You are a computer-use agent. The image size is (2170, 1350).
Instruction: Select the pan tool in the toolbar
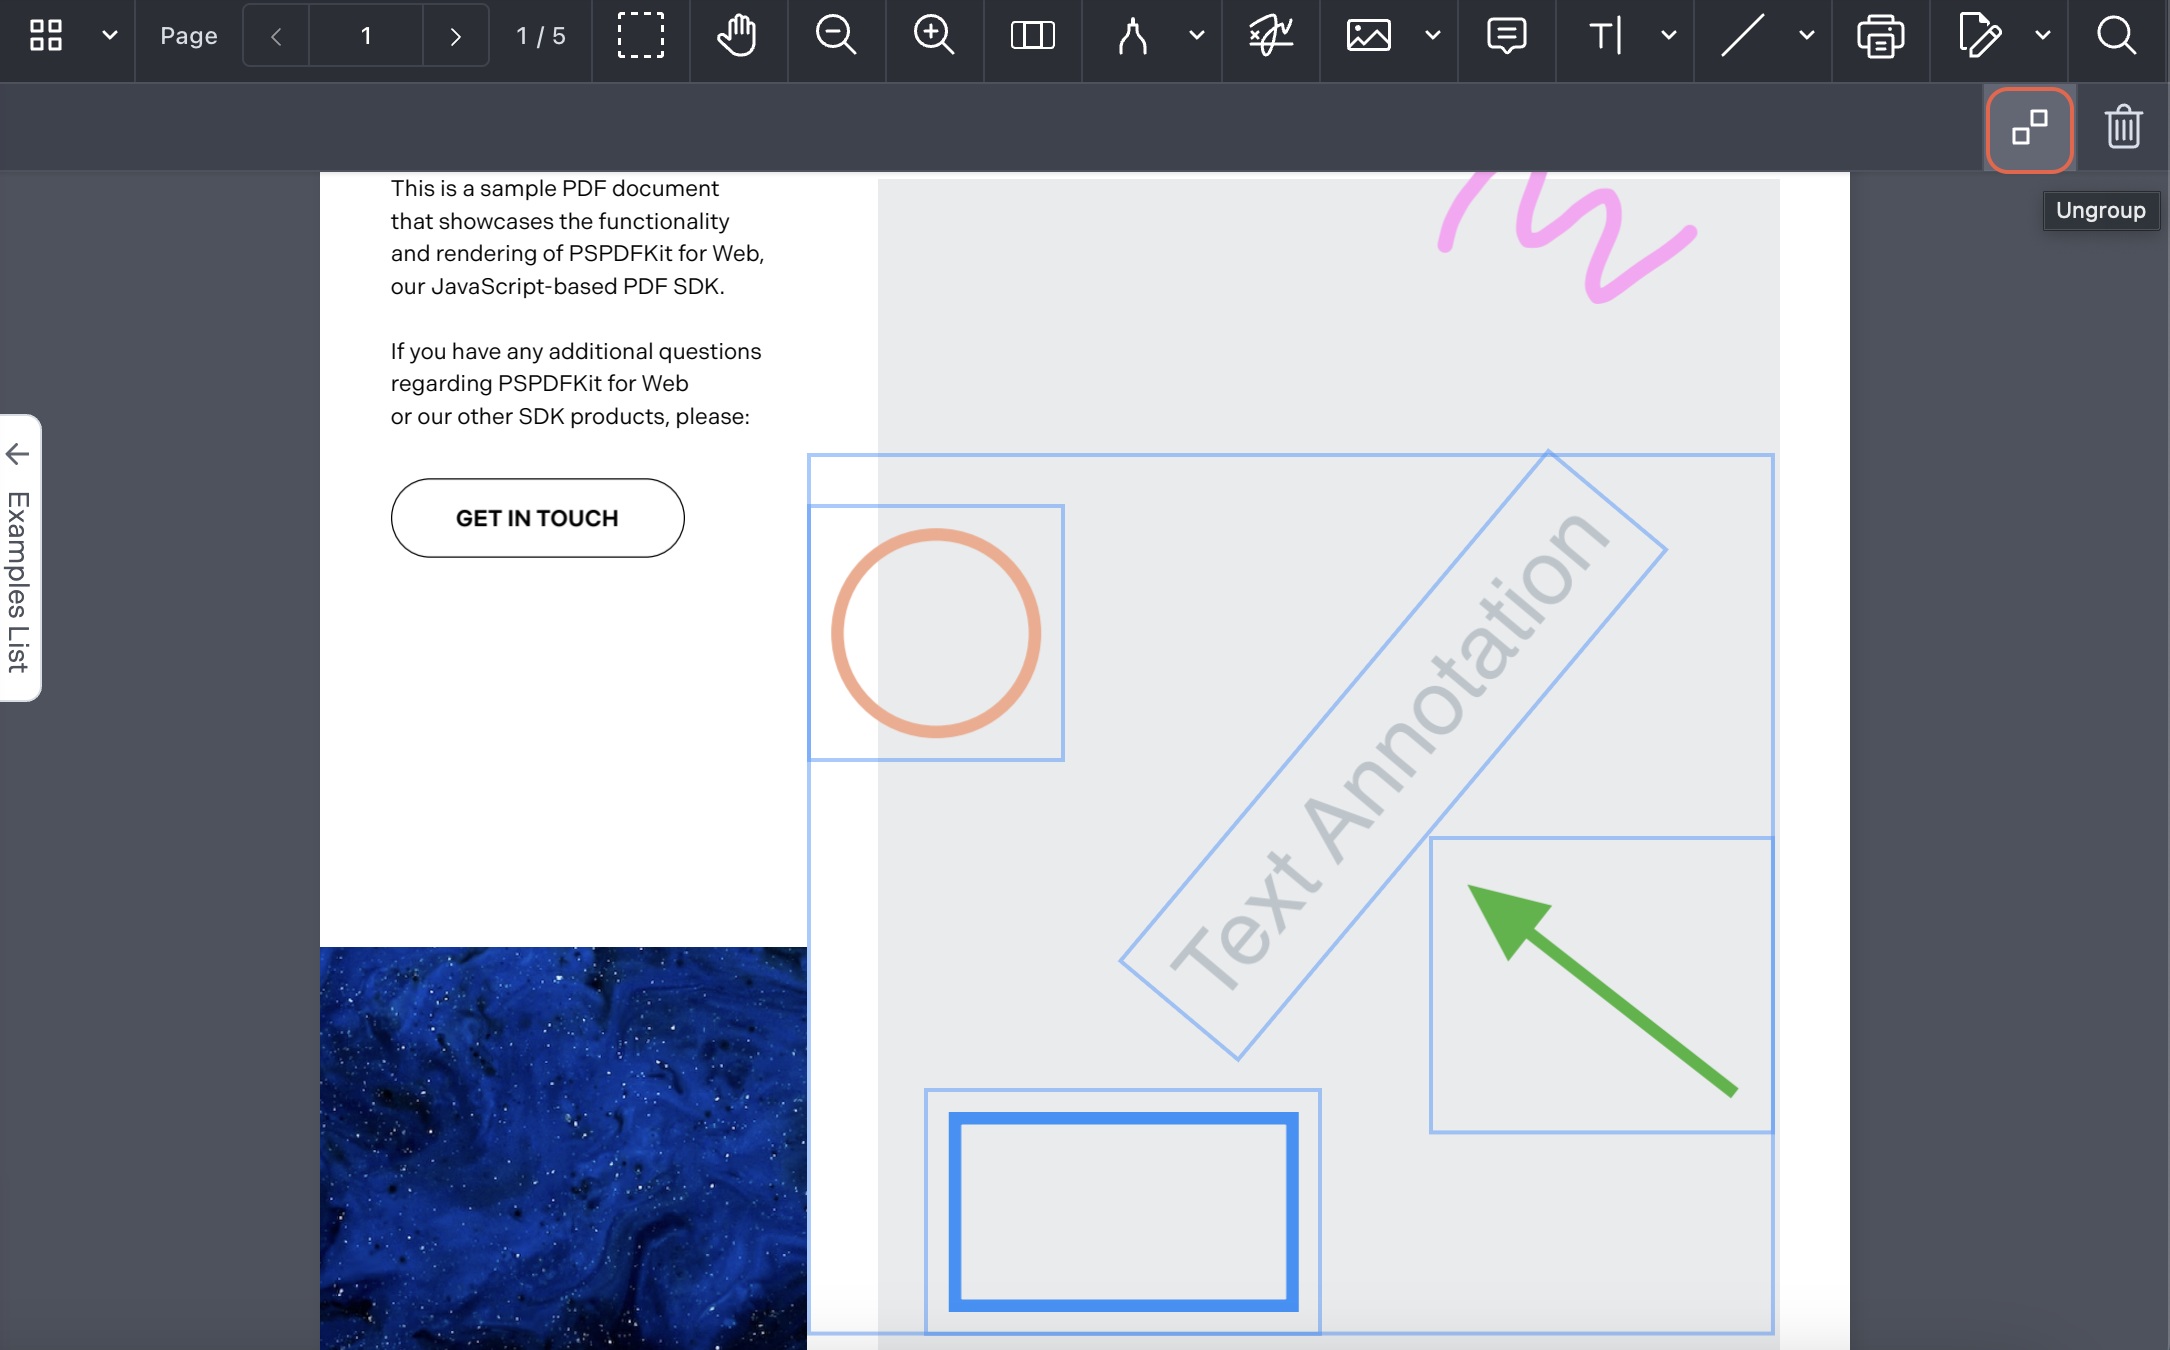(x=738, y=37)
